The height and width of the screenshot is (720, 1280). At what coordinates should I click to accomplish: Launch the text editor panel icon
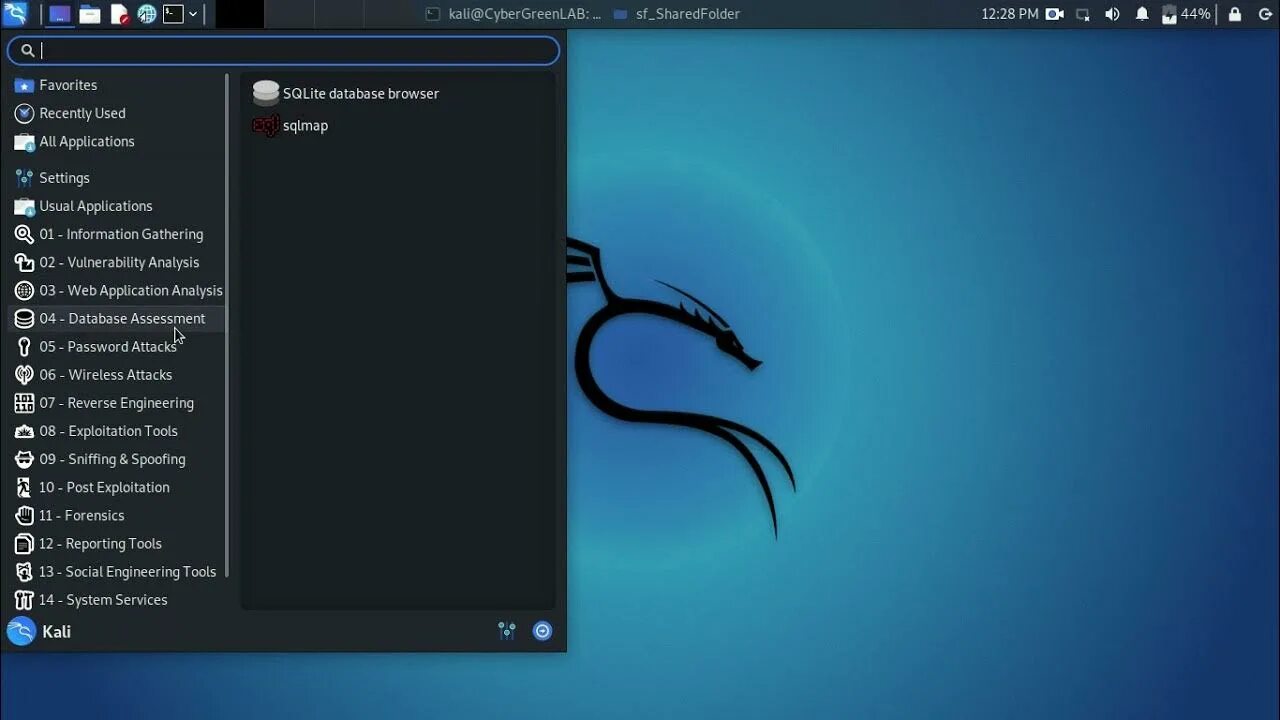(119, 14)
